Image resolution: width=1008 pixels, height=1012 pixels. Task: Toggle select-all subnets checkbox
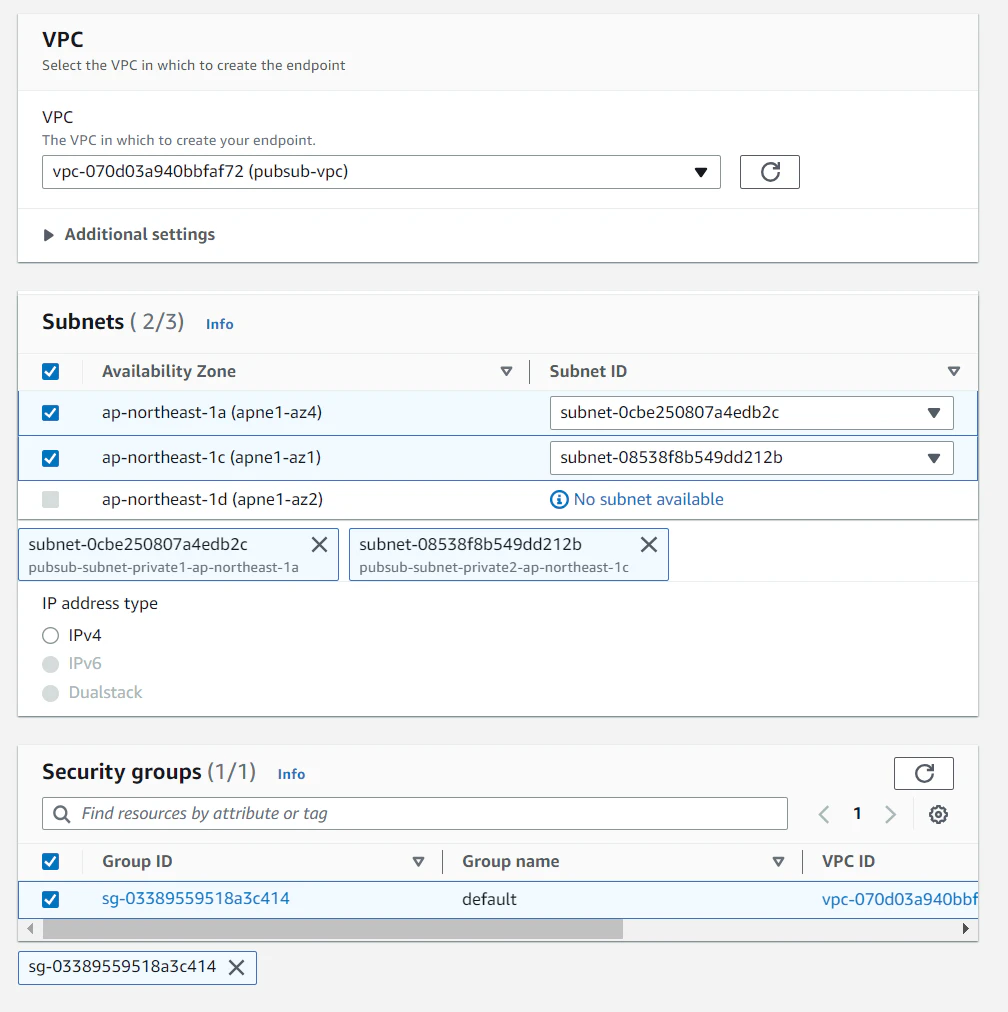pos(50,372)
